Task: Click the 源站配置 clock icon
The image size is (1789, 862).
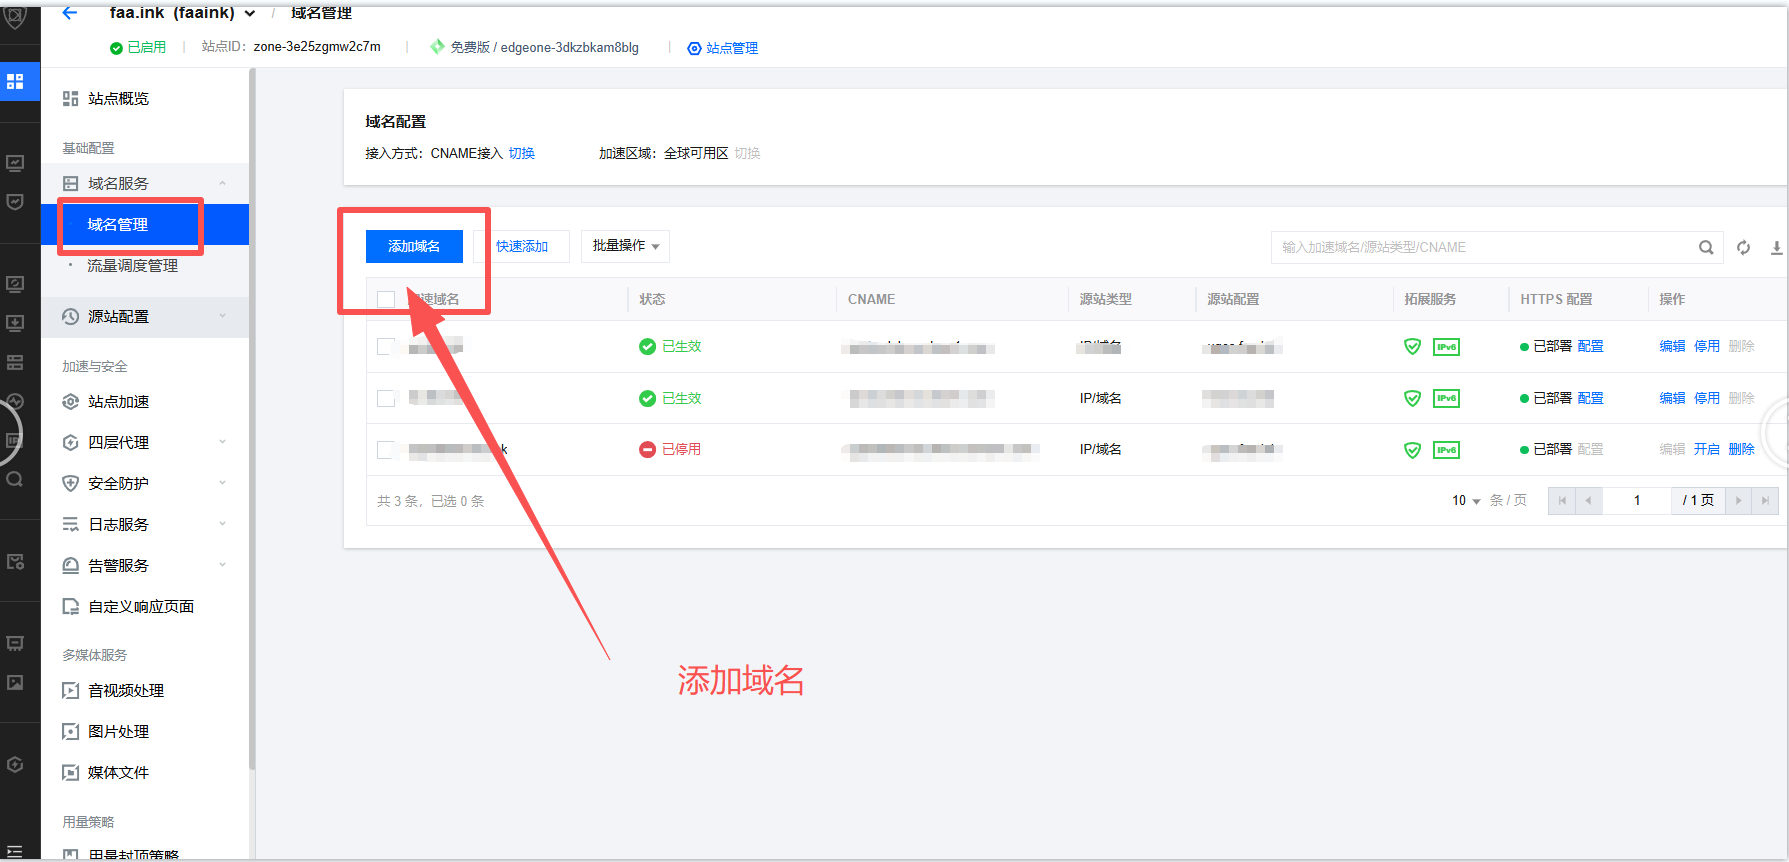Action: click(70, 316)
